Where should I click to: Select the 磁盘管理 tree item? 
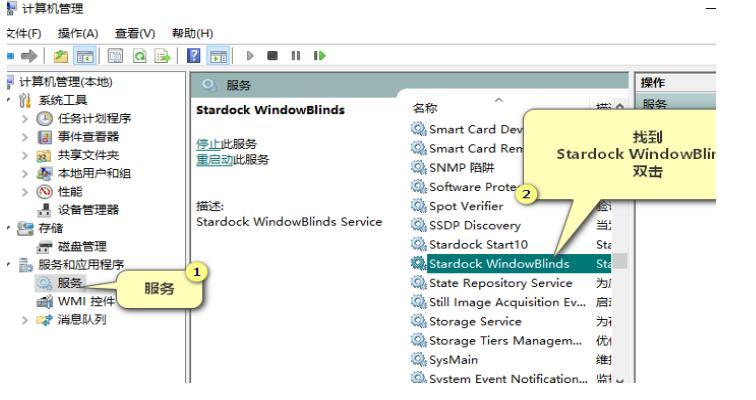point(82,247)
